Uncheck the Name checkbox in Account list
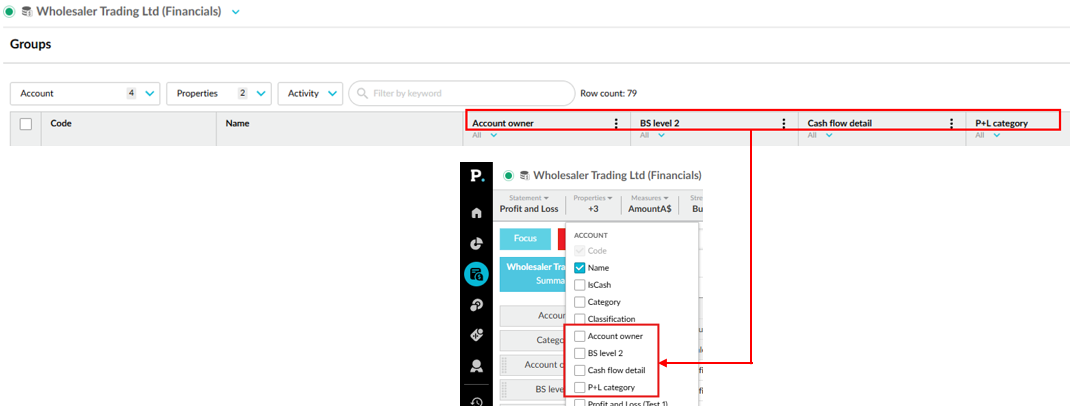The height and width of the screenshot is (406, 1070). [x=580, y=268]
